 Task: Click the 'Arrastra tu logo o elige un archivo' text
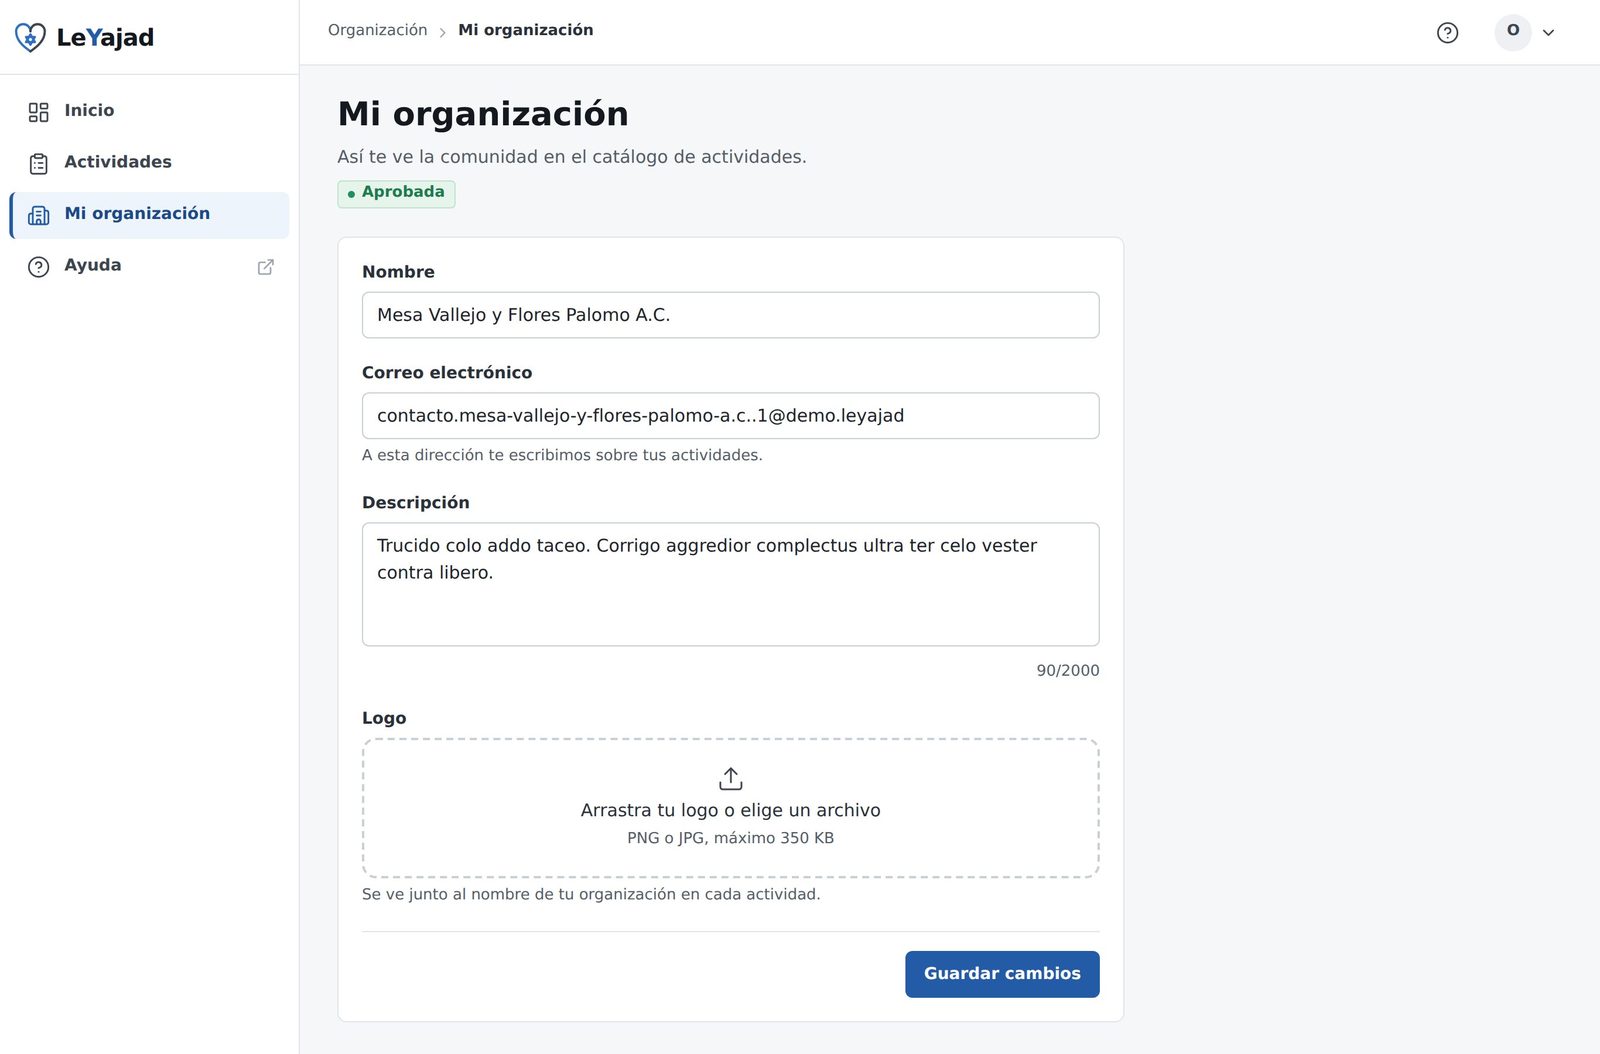tap(731, 810)
